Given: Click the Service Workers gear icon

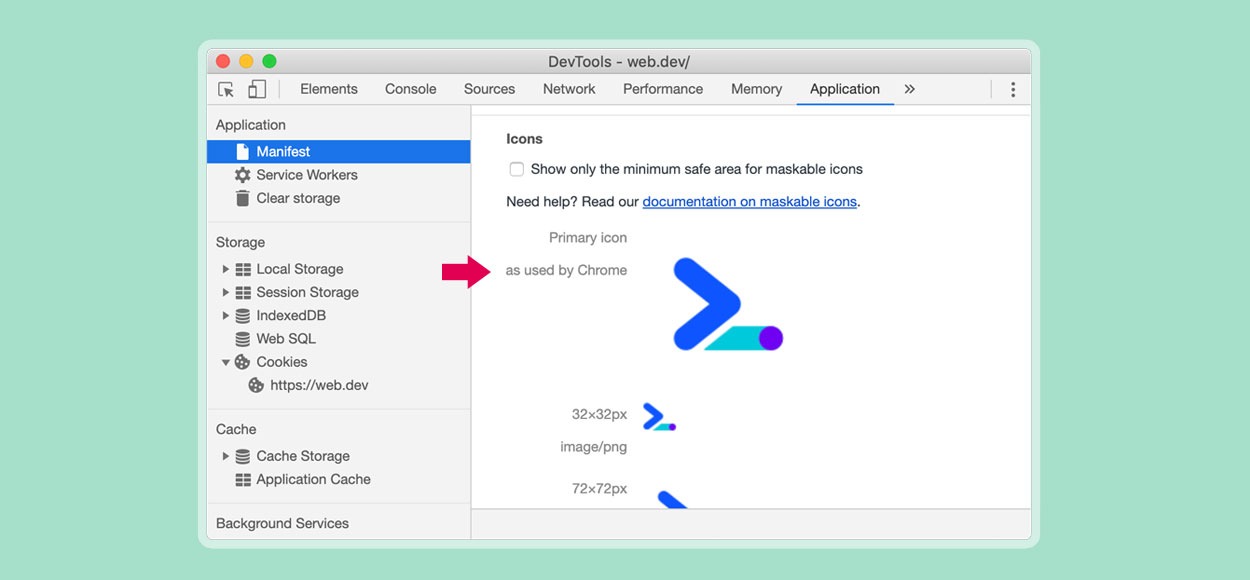Looking at the screenshot, I should coord(242,175).
